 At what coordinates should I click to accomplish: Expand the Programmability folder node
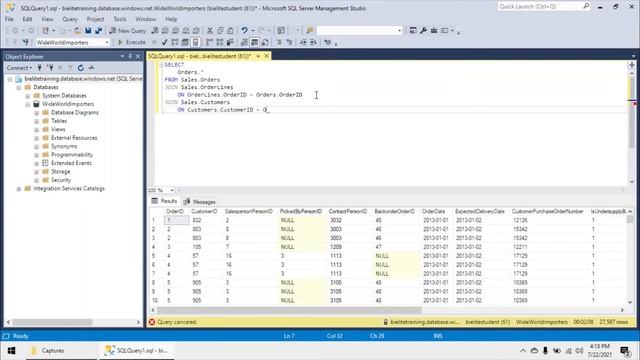coord(36,155)
